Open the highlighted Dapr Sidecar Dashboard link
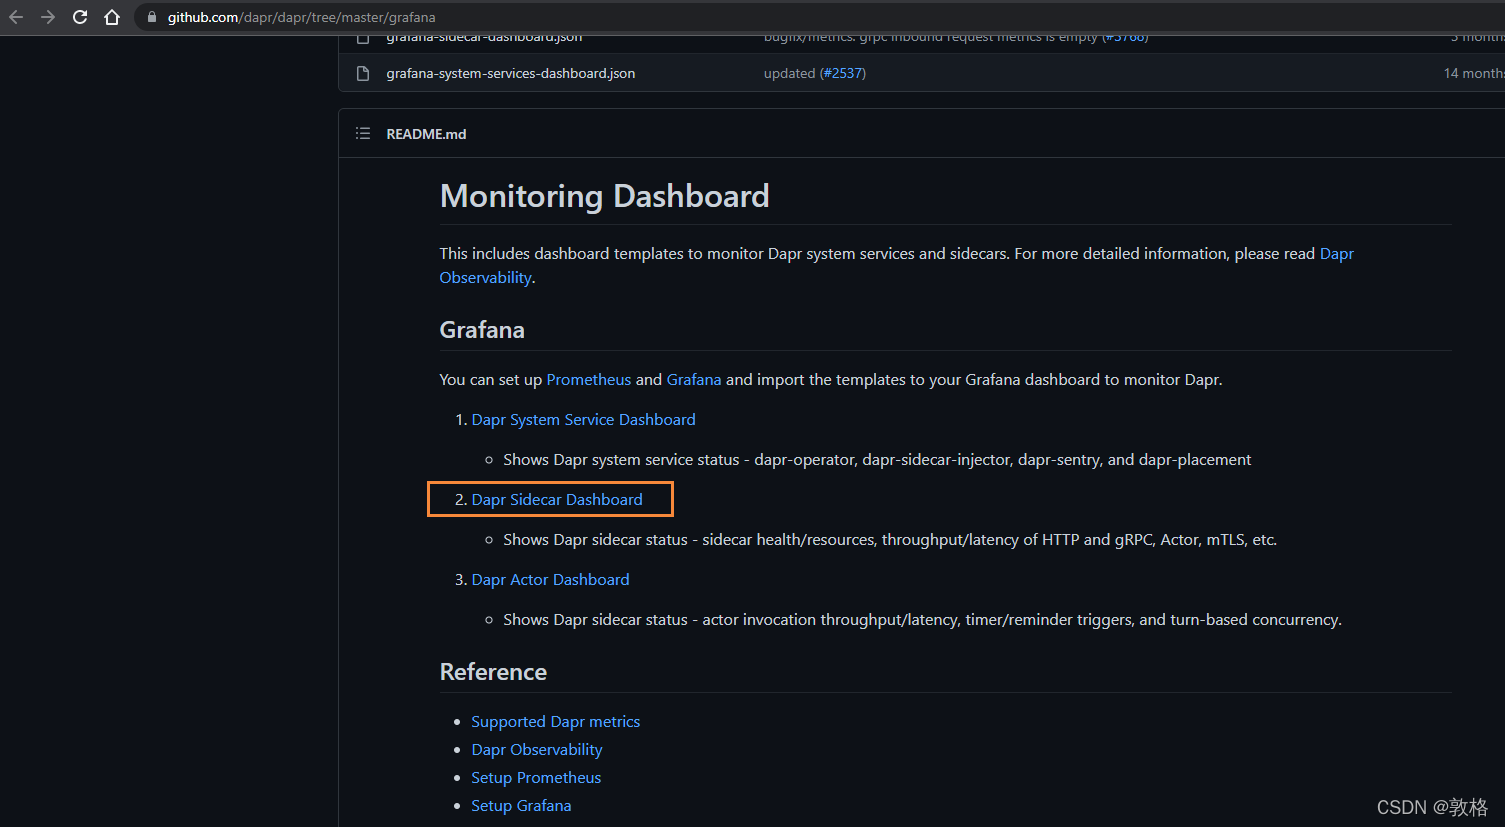The image size is (1505, 827). (x=556, y=499)
